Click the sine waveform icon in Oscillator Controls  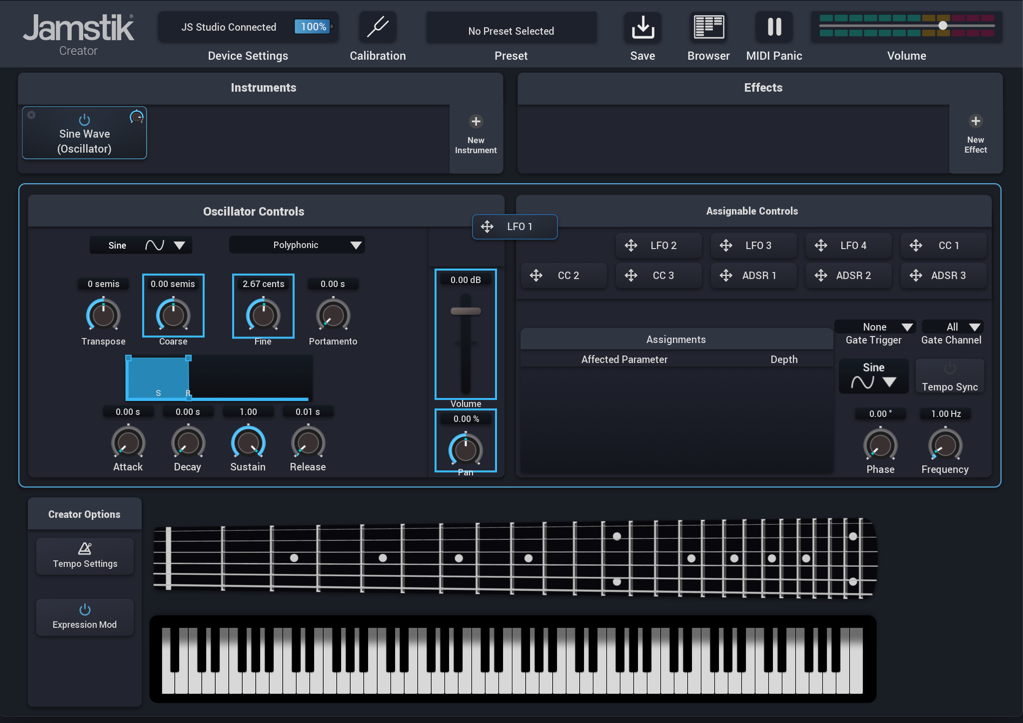pos(155,245)
